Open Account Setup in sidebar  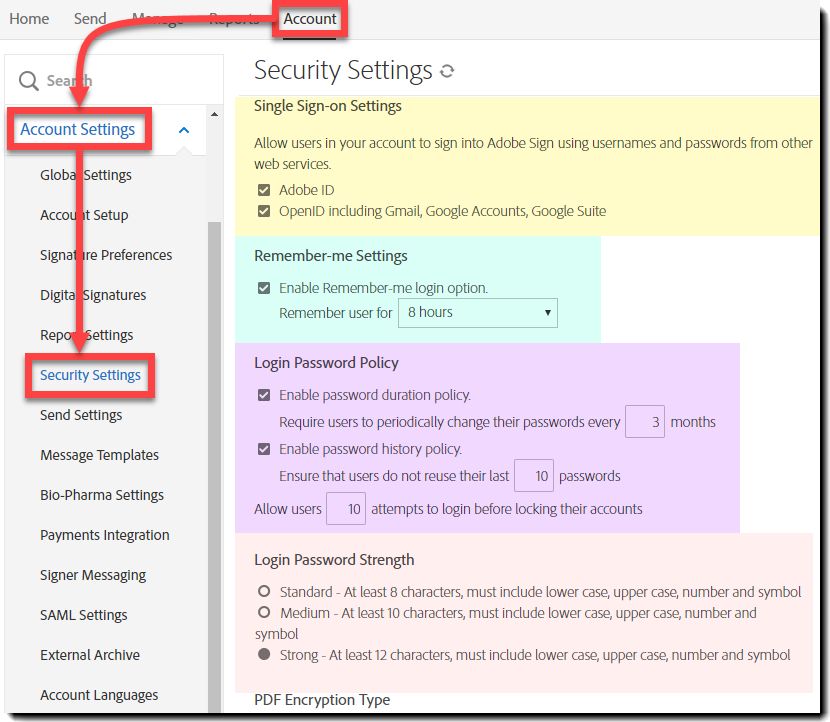click(x=84, y=215)
